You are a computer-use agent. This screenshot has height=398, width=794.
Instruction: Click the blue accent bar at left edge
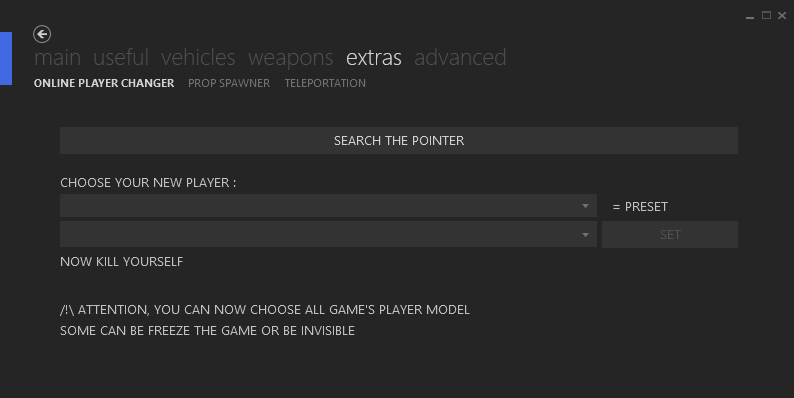point(6,58)
